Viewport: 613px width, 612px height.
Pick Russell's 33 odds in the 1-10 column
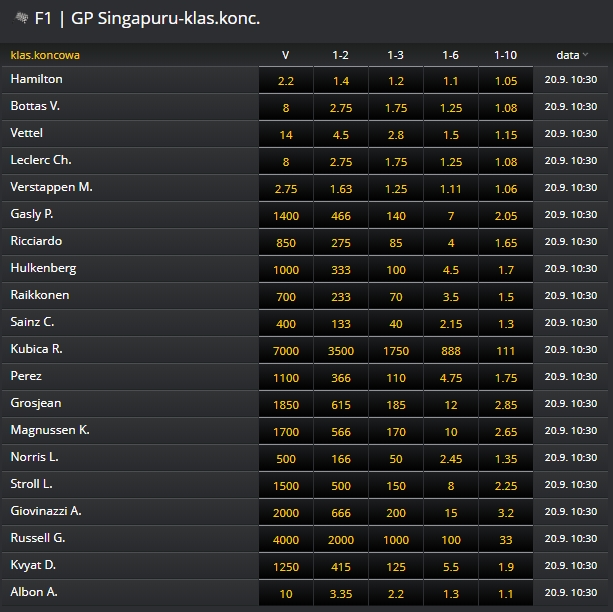click(x=505, y=539)
